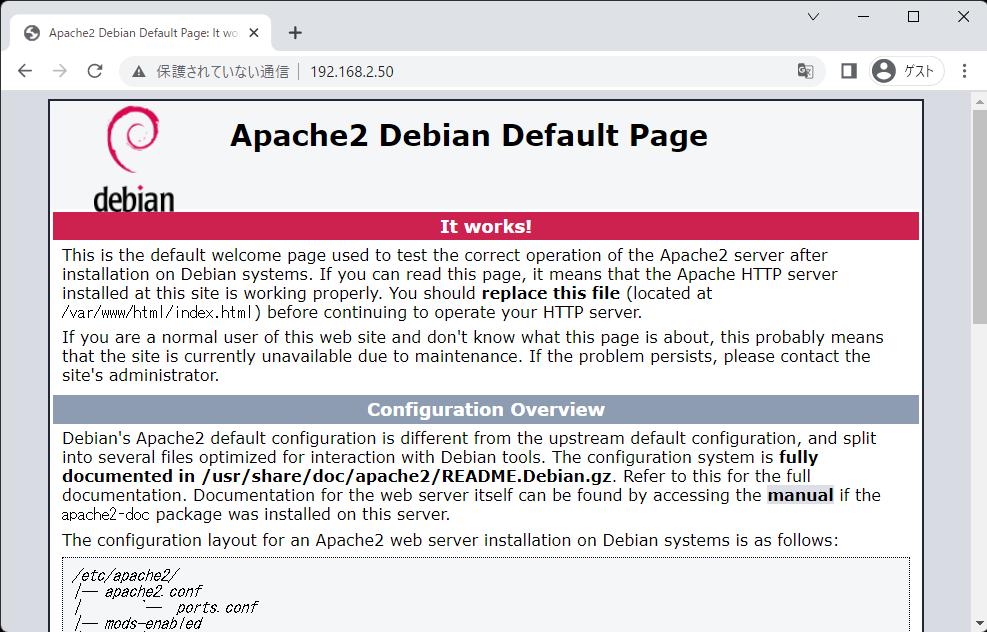Click the apache2.conf line in tree
This screenshot has height=632, width=987.
[x=153, y=592]
